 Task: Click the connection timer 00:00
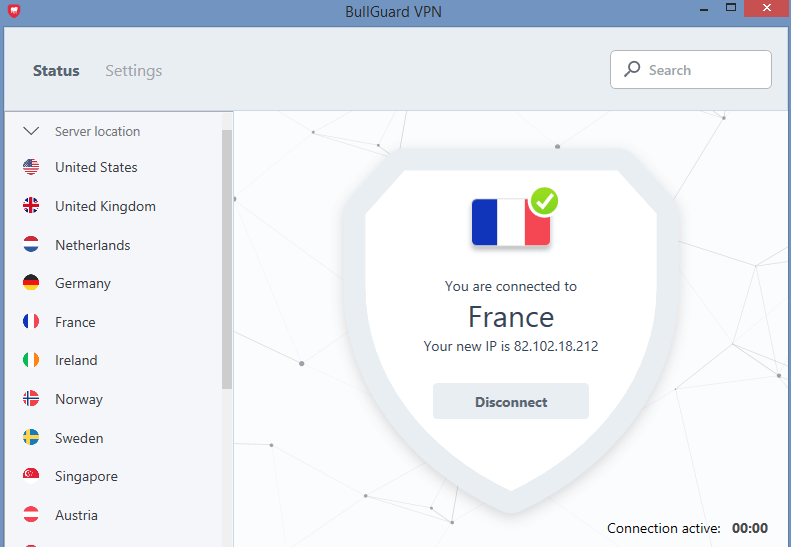click(x=750, y=528)
